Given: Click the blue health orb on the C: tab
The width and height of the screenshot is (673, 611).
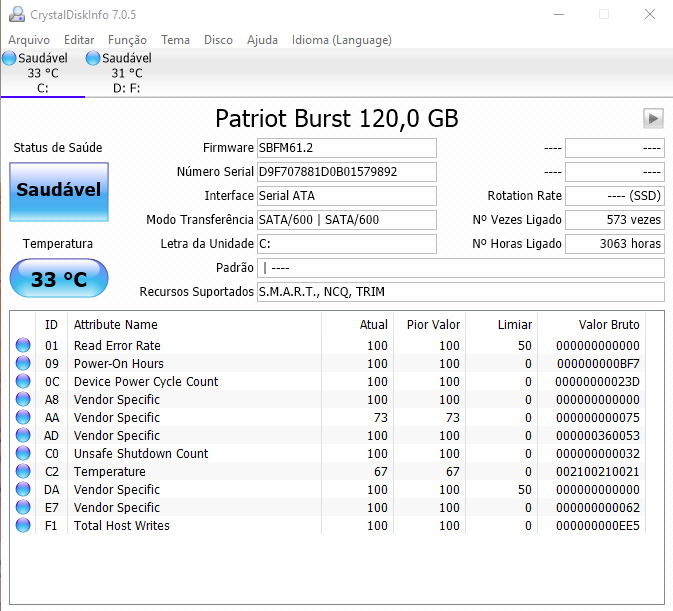Looking at the screenshot, I should tap(9, 58).
